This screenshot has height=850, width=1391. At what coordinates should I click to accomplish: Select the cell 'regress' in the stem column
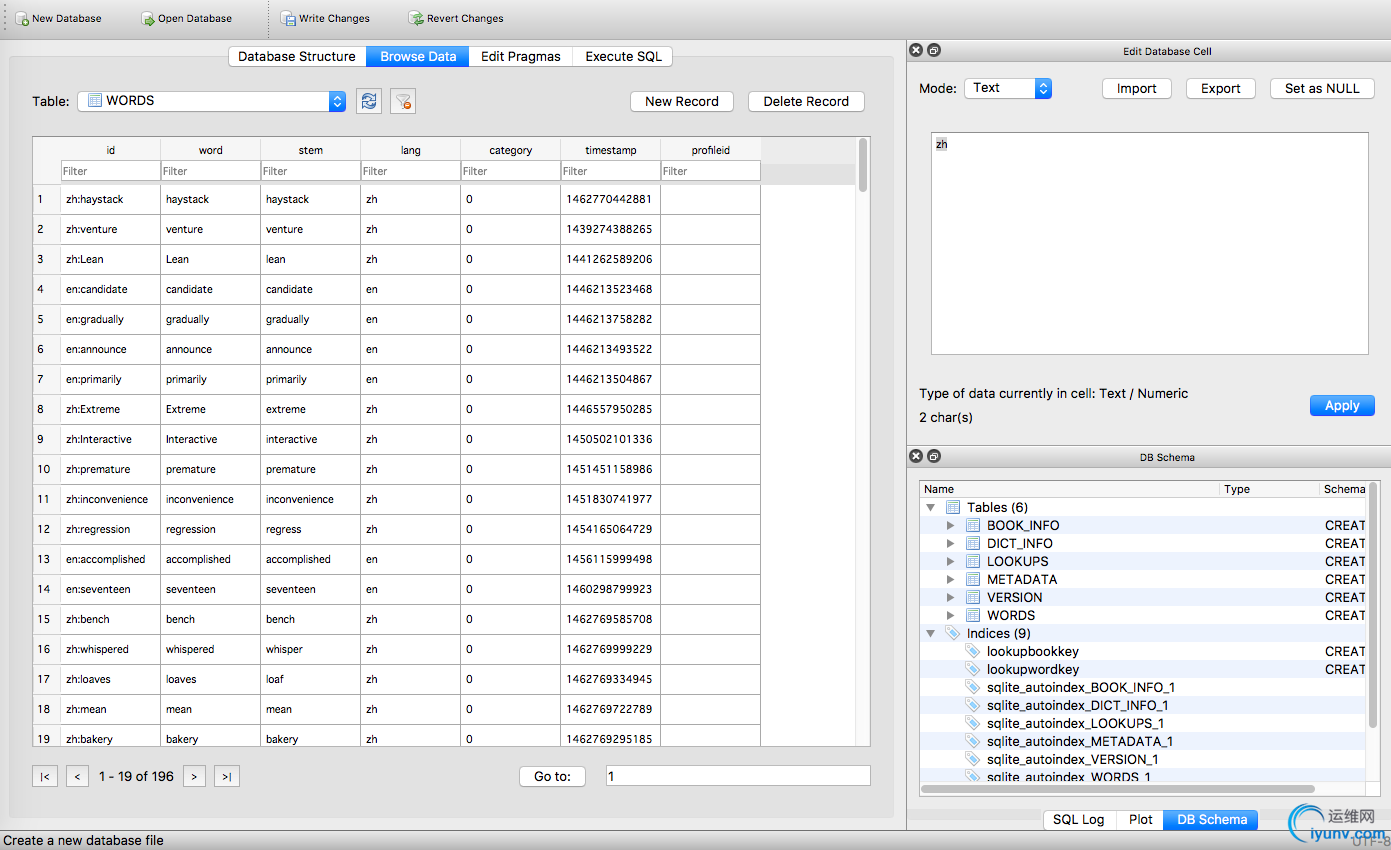310,529
